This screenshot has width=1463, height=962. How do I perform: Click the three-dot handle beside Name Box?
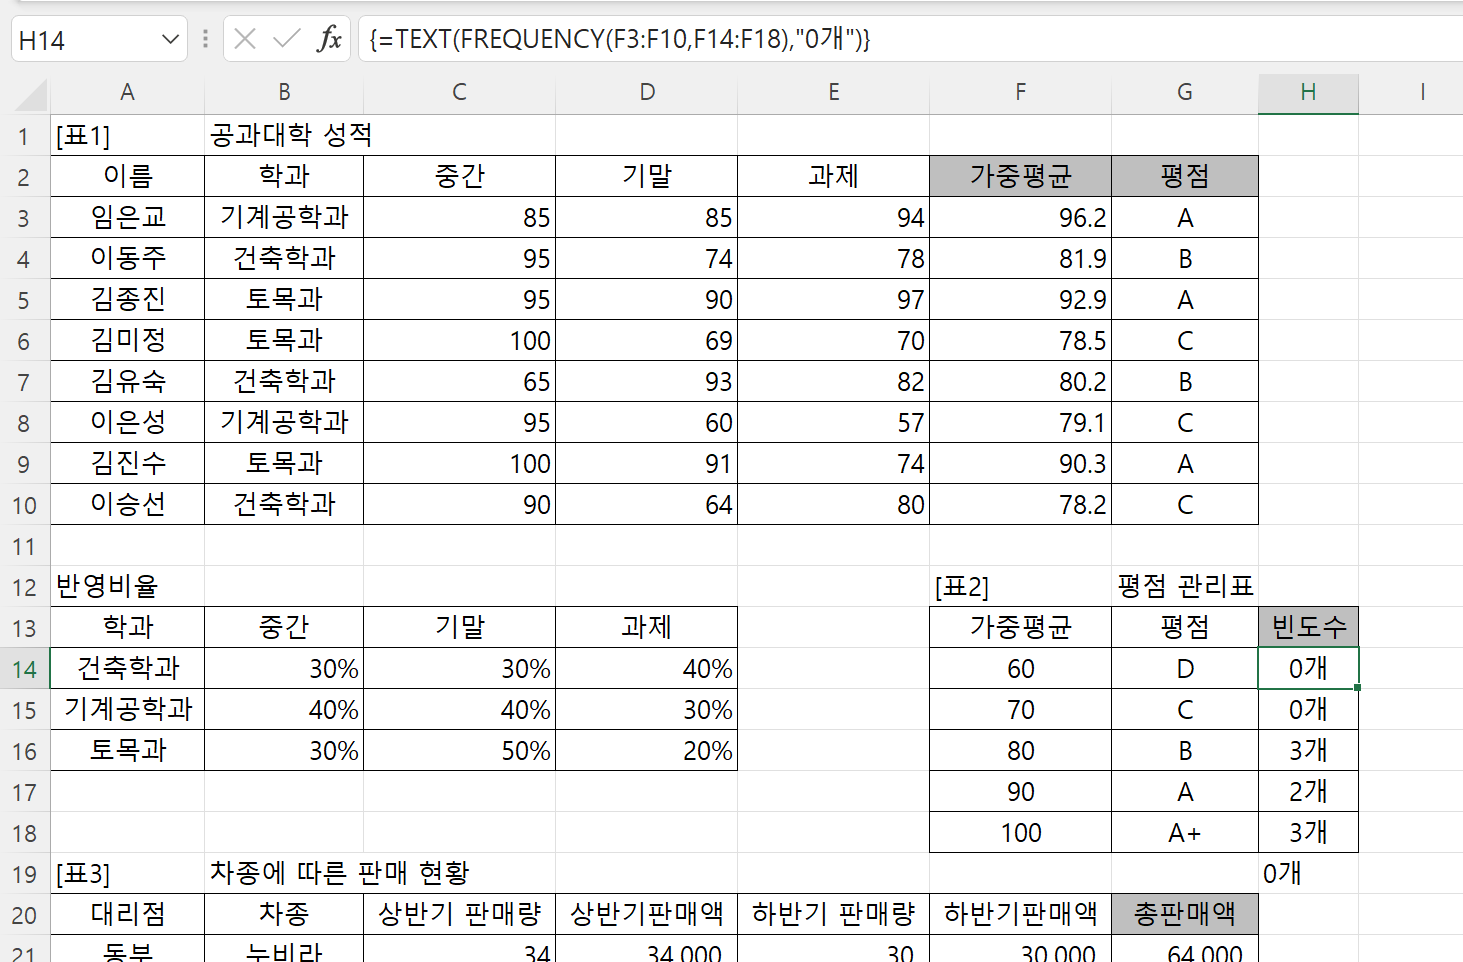coord(205,39)
